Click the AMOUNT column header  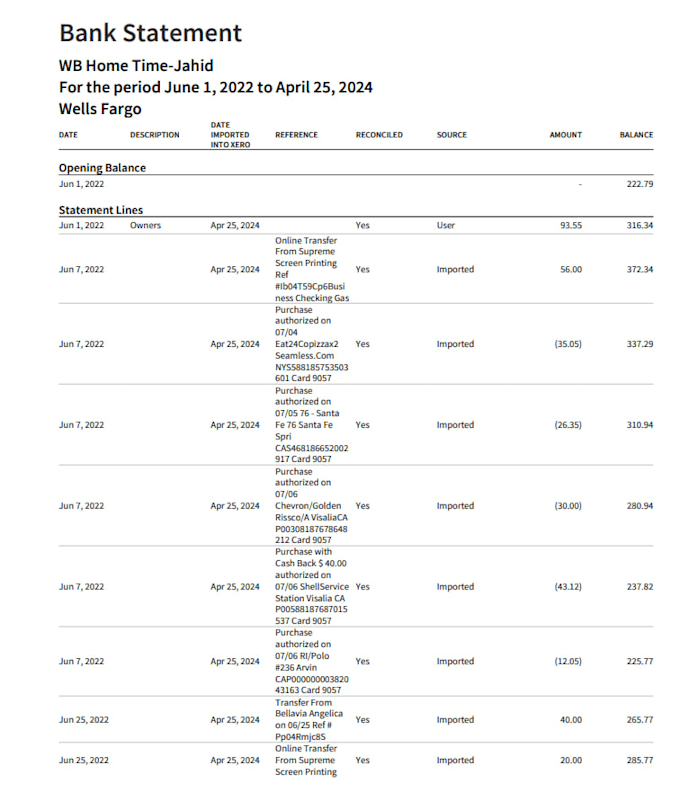566,135
